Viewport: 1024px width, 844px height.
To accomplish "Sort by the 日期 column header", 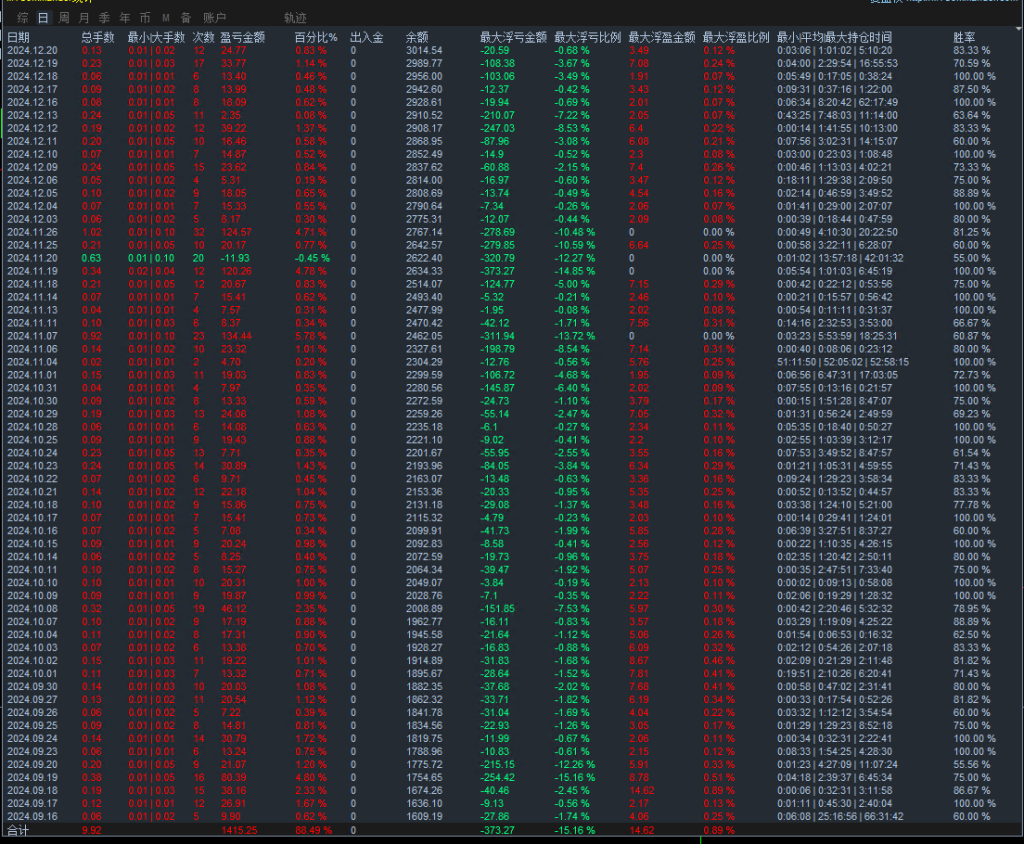I will point(19,37).
